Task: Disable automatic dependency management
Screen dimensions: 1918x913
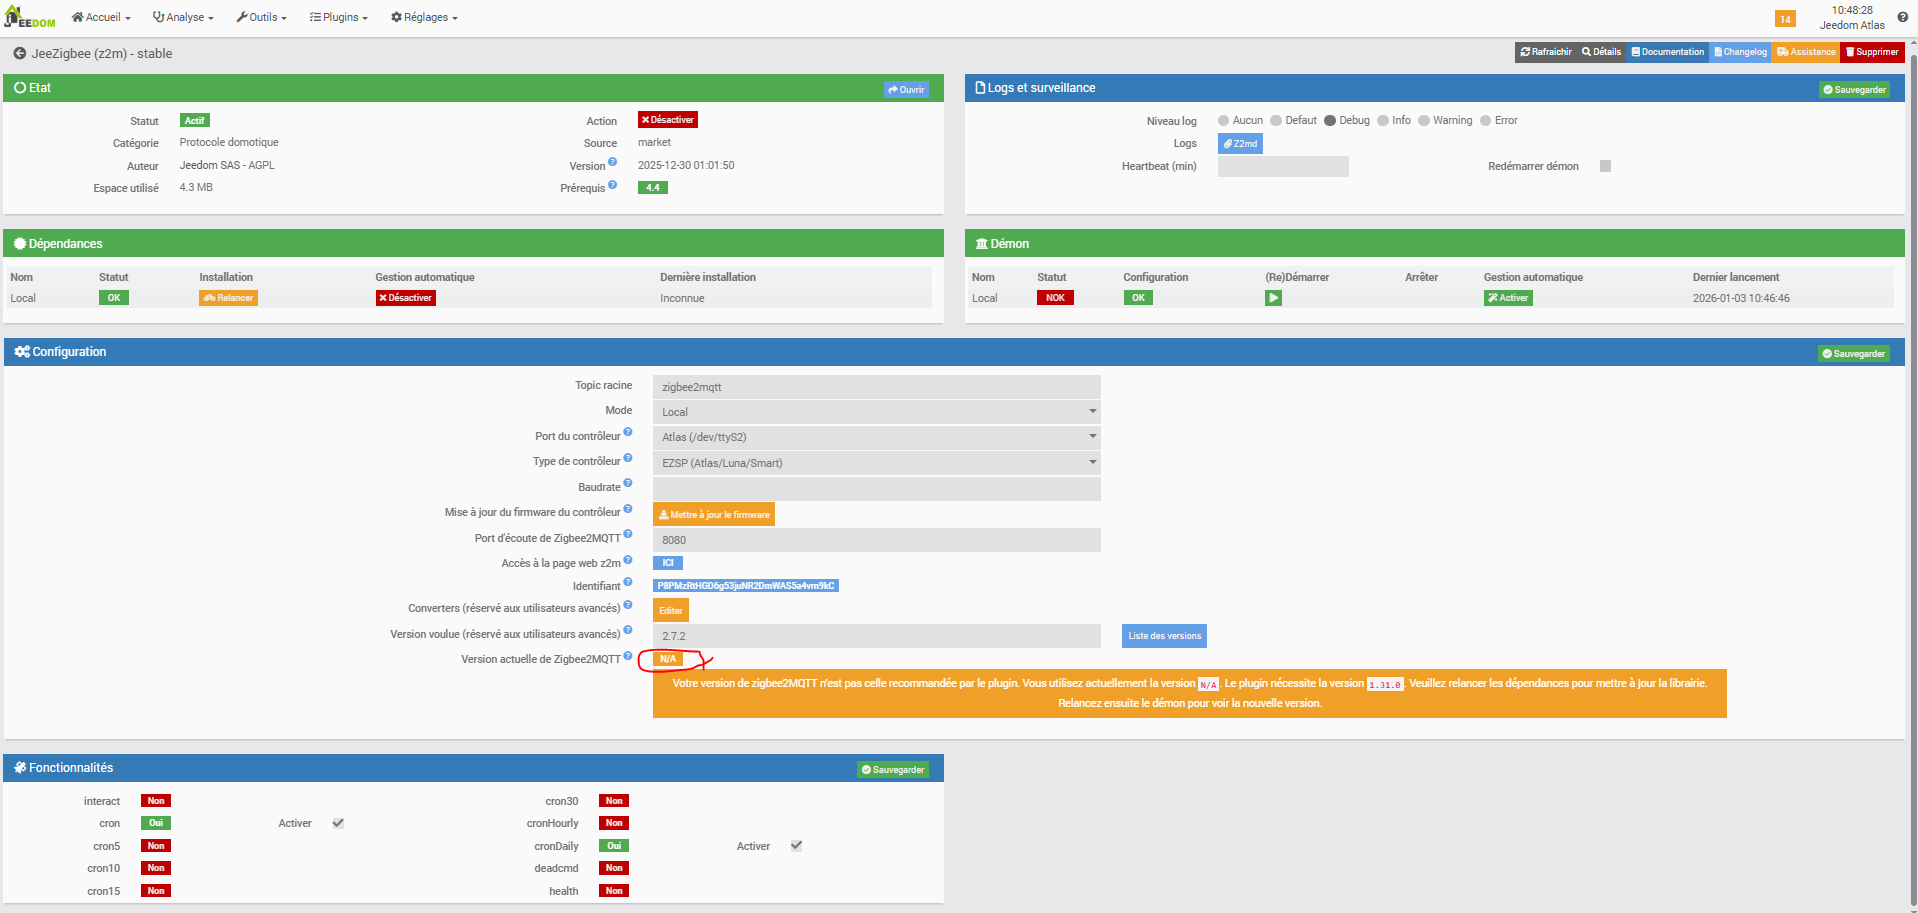Action: coord(405,298)
